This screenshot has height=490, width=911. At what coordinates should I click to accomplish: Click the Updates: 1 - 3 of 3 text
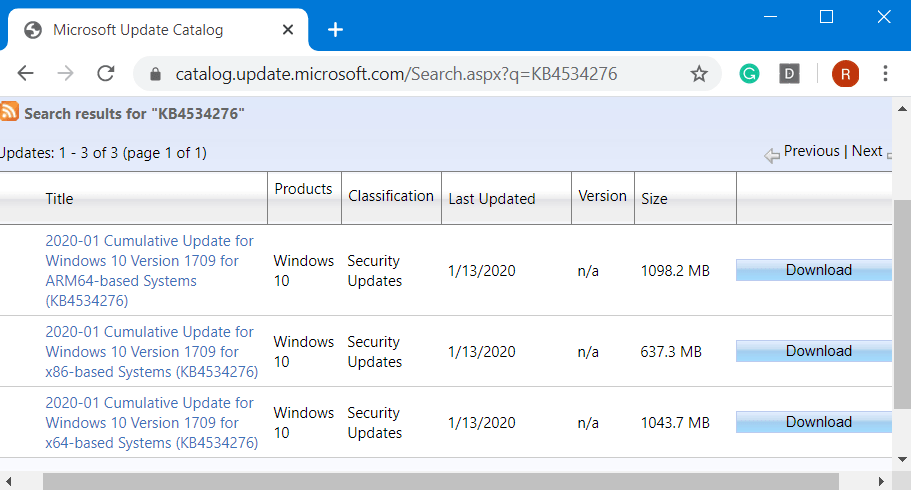(x=103, y=153)
